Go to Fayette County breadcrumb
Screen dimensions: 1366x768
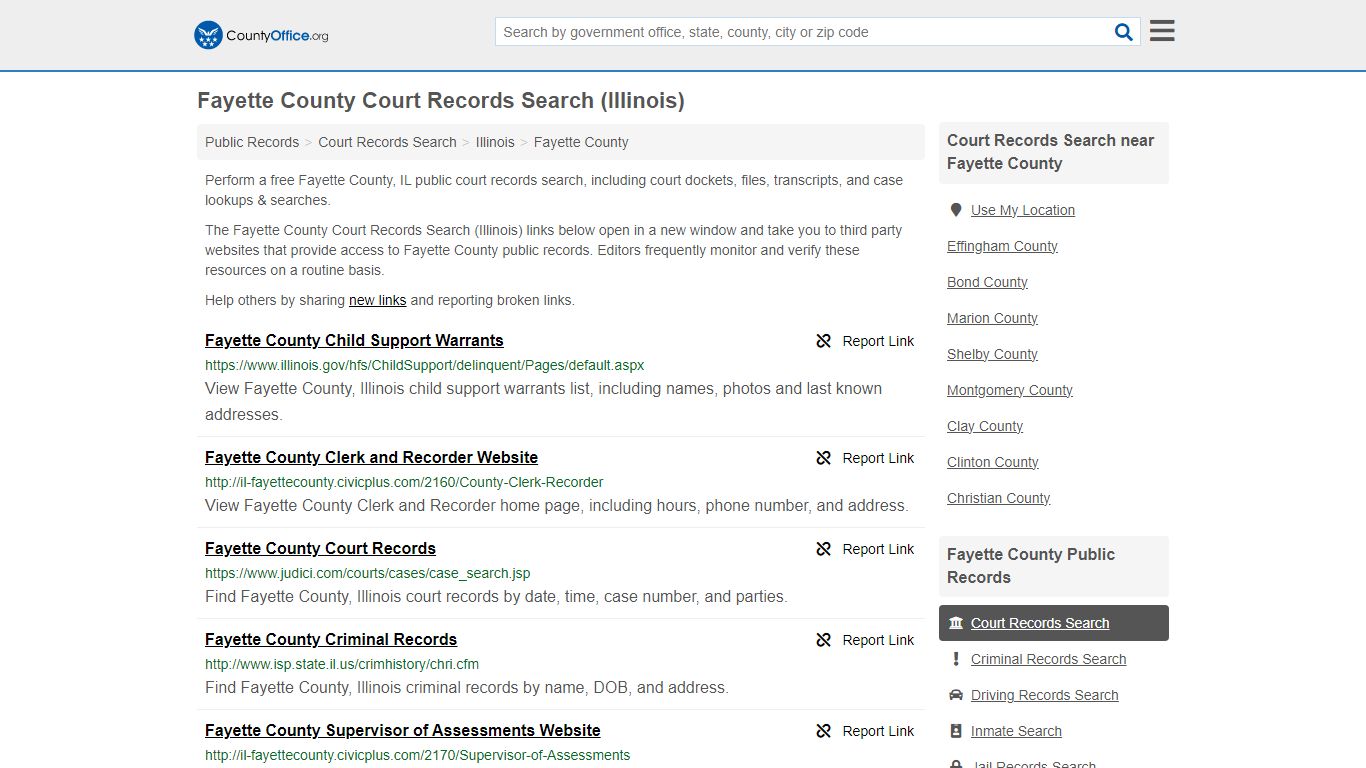[x=581, y=142]
